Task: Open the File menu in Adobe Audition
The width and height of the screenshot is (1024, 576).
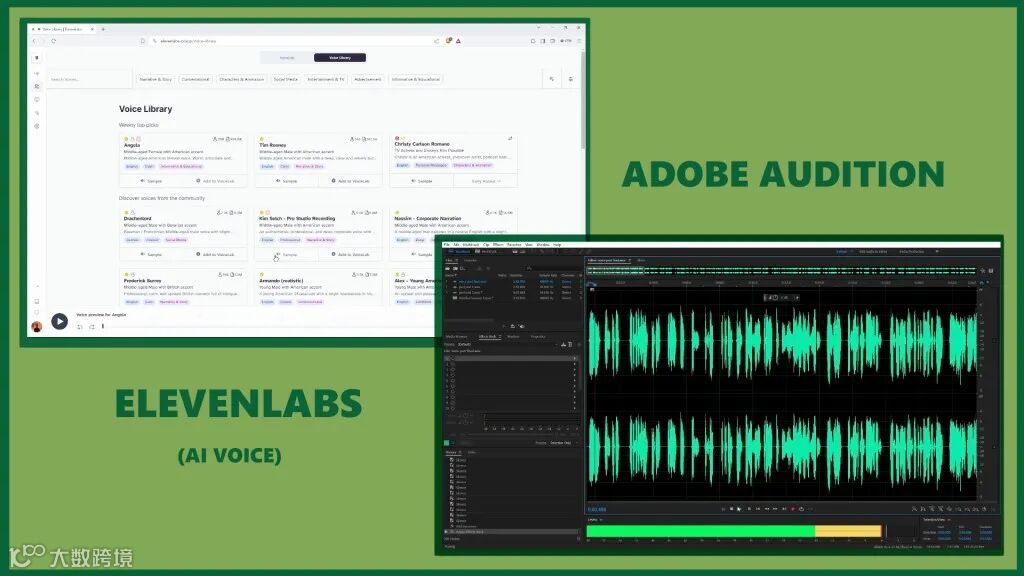Action: pyautogui.click(x=447, y=245)
